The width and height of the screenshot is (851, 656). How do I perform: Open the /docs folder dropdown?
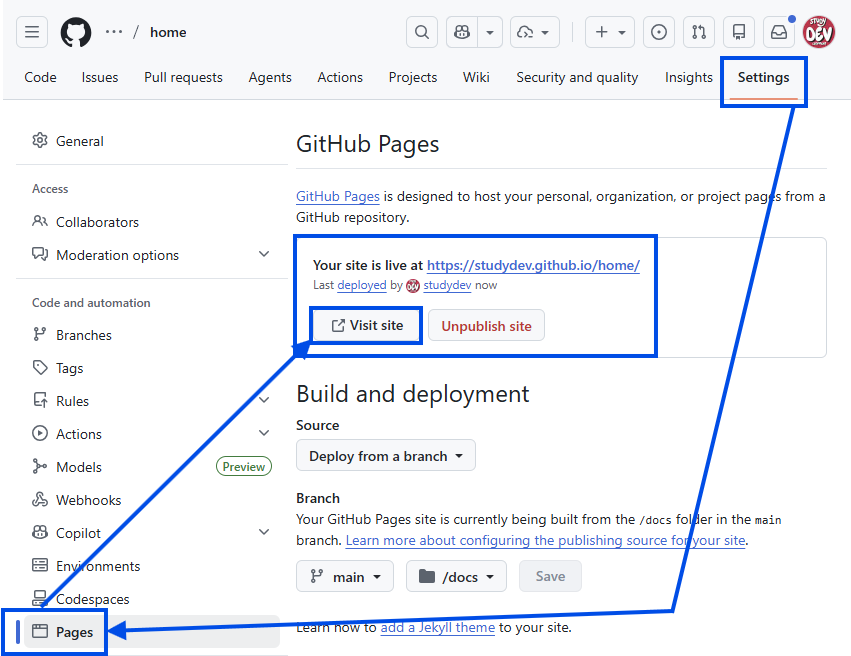tap(456, 576)
